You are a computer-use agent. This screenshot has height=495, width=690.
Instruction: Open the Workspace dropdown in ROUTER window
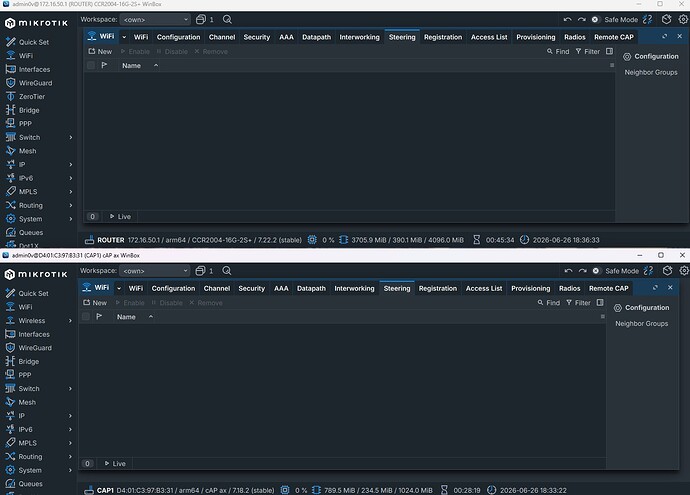(155, 19)
